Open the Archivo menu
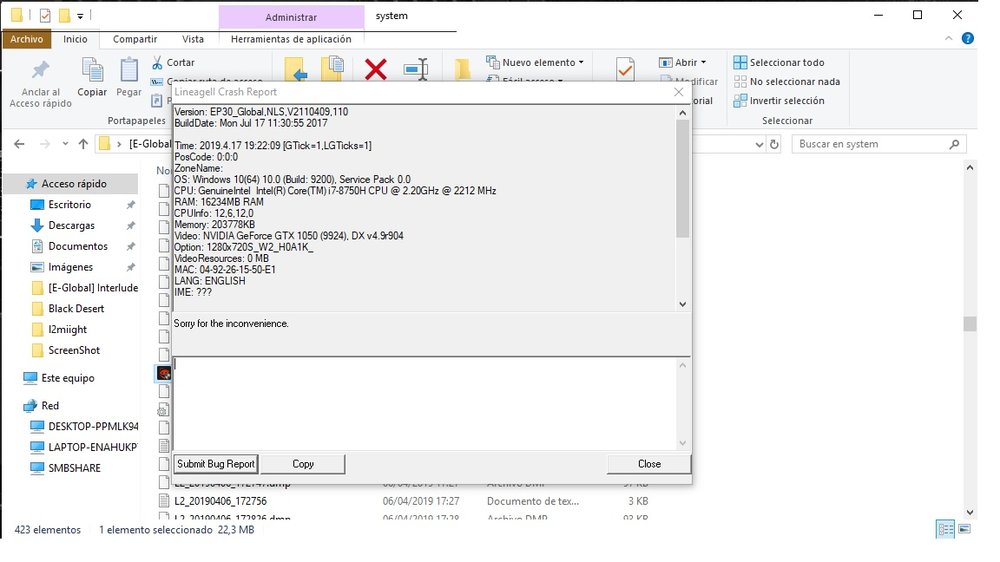Image resolution: width=1000 pixels, height=562 pixels. tap(27, 39)
